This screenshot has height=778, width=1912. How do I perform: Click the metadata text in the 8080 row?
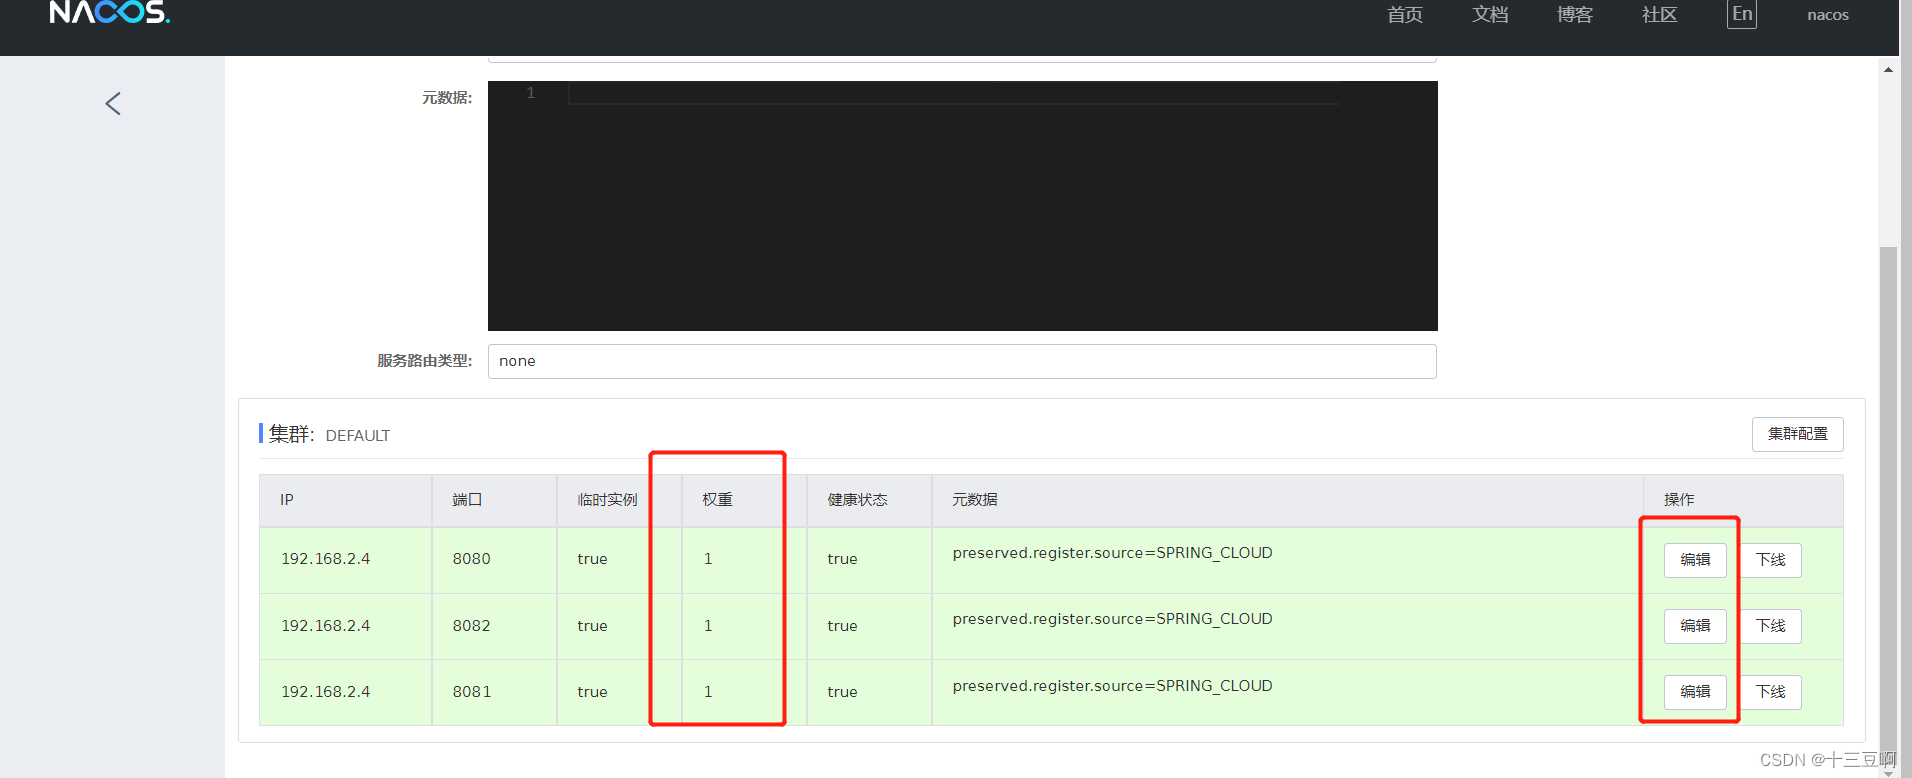(1112, 553)
